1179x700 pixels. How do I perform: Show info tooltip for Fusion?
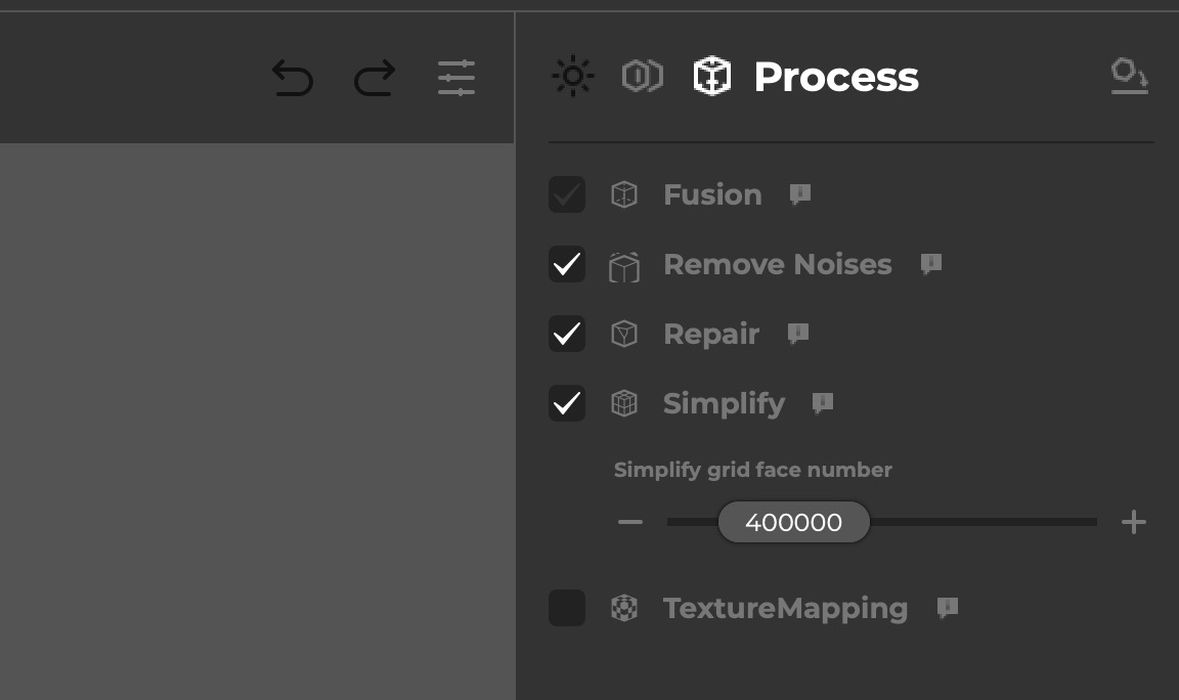[800, 194]
